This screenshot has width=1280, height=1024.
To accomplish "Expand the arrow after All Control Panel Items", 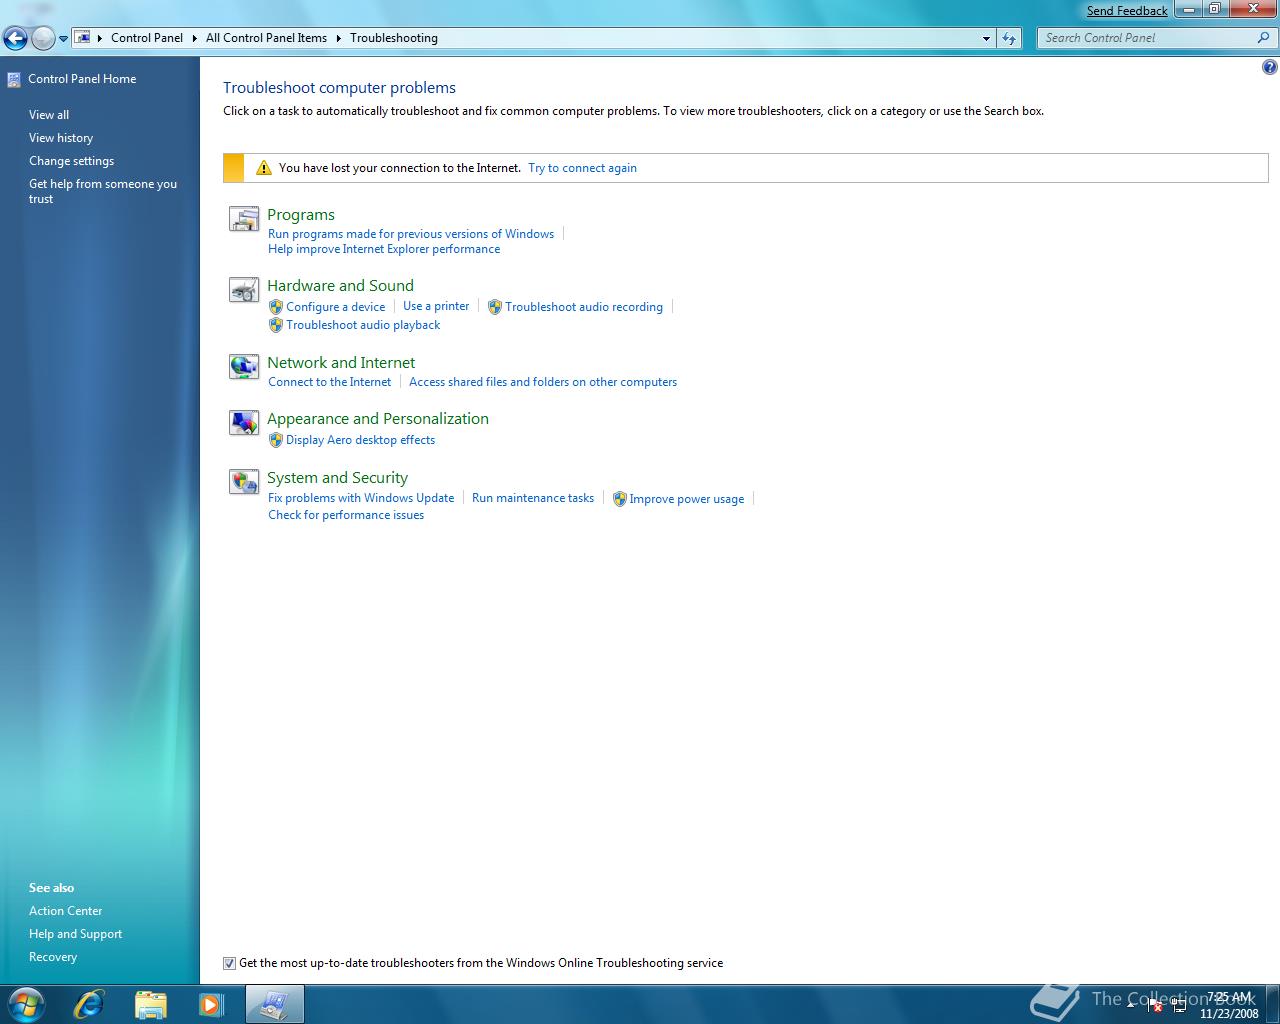I will pos(338,38).
